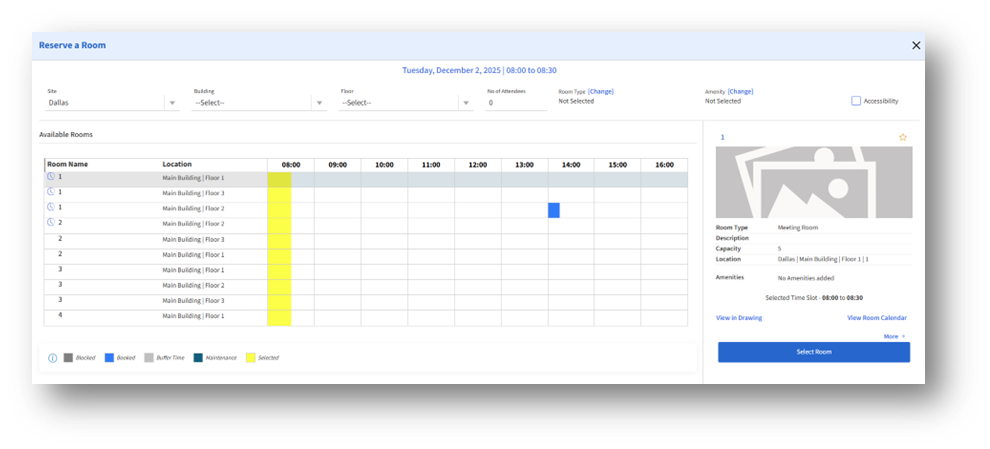Click clock icon beside room 2 on Floor 2
Screen dimensions: 990x449
tap(51, 223)
